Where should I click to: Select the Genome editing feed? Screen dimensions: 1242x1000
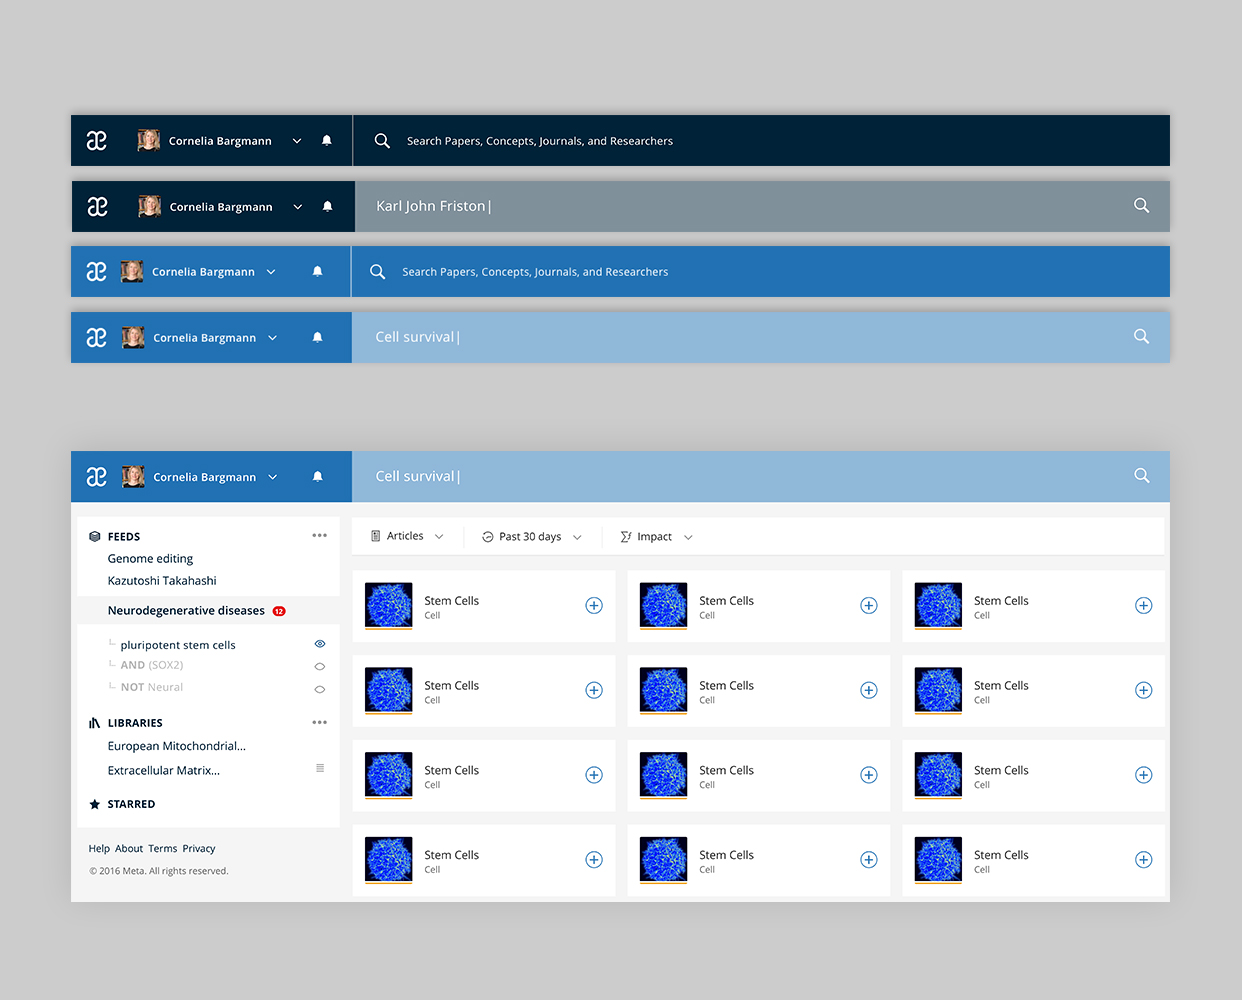150,559
